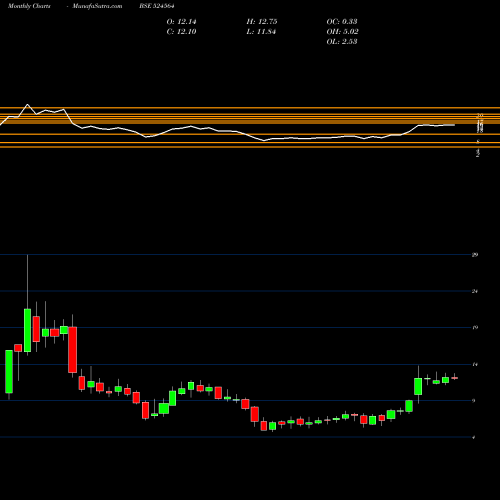This screenshot has width=500, height=500.
Task: Click the "Monthly Charts" title text
Action: click(29, 6)
